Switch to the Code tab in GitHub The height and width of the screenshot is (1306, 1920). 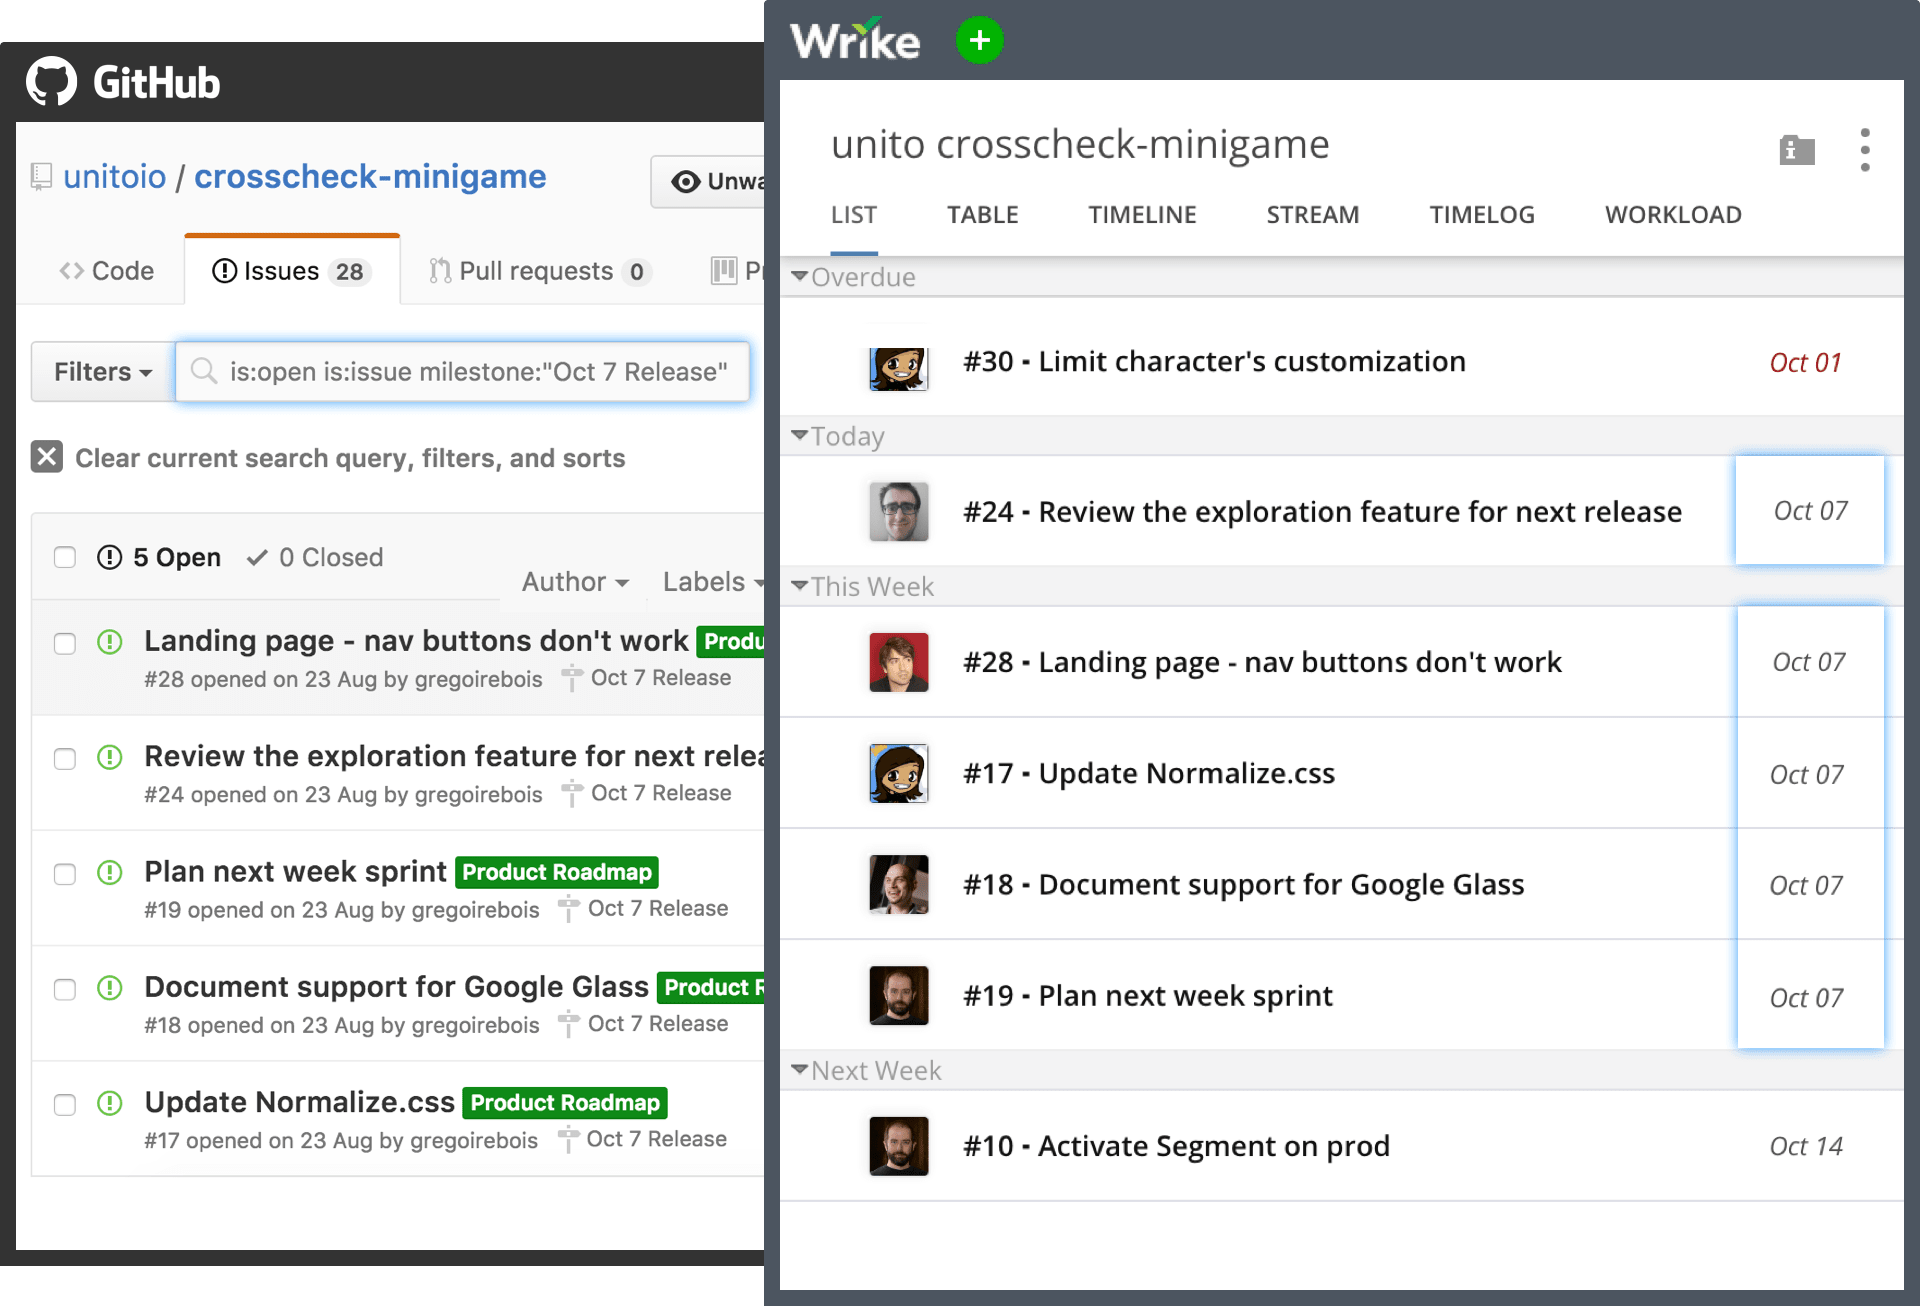tap(107, 271)
